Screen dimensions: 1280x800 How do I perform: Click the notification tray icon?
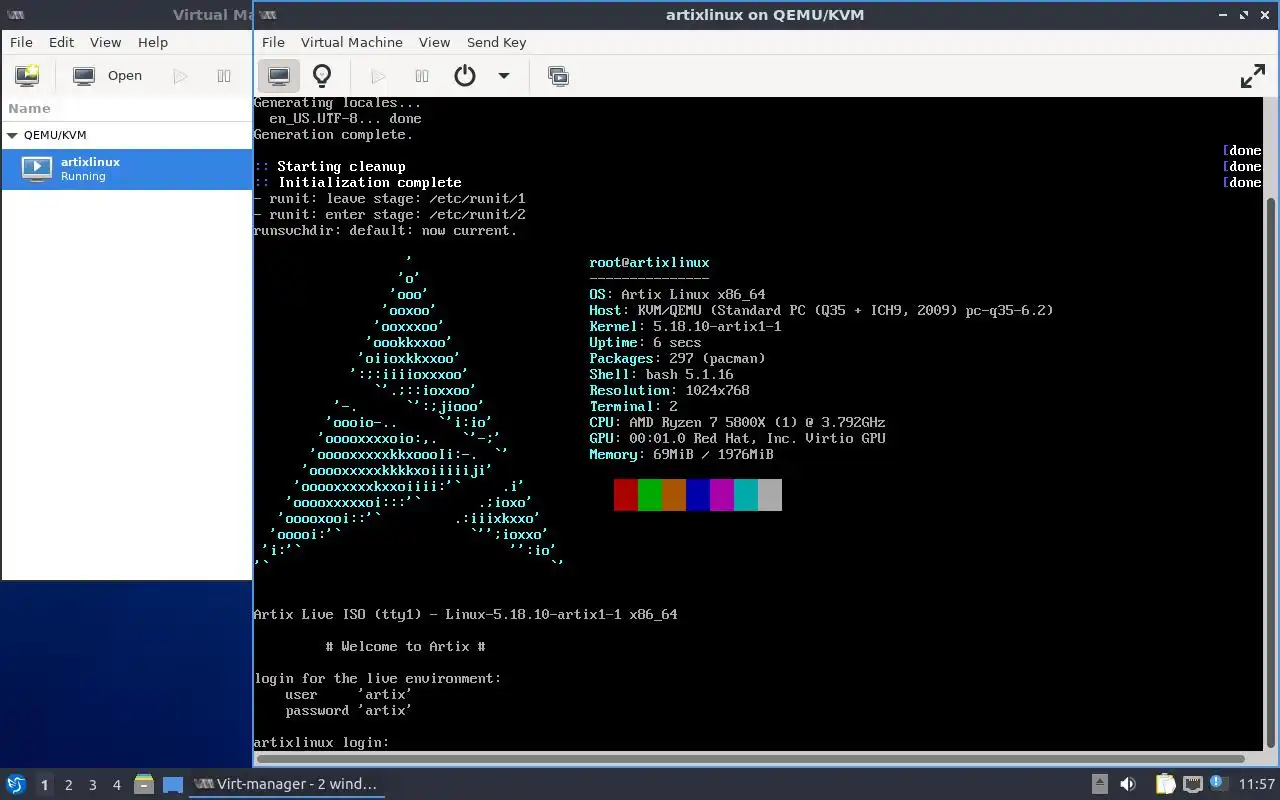[1219, 784]
